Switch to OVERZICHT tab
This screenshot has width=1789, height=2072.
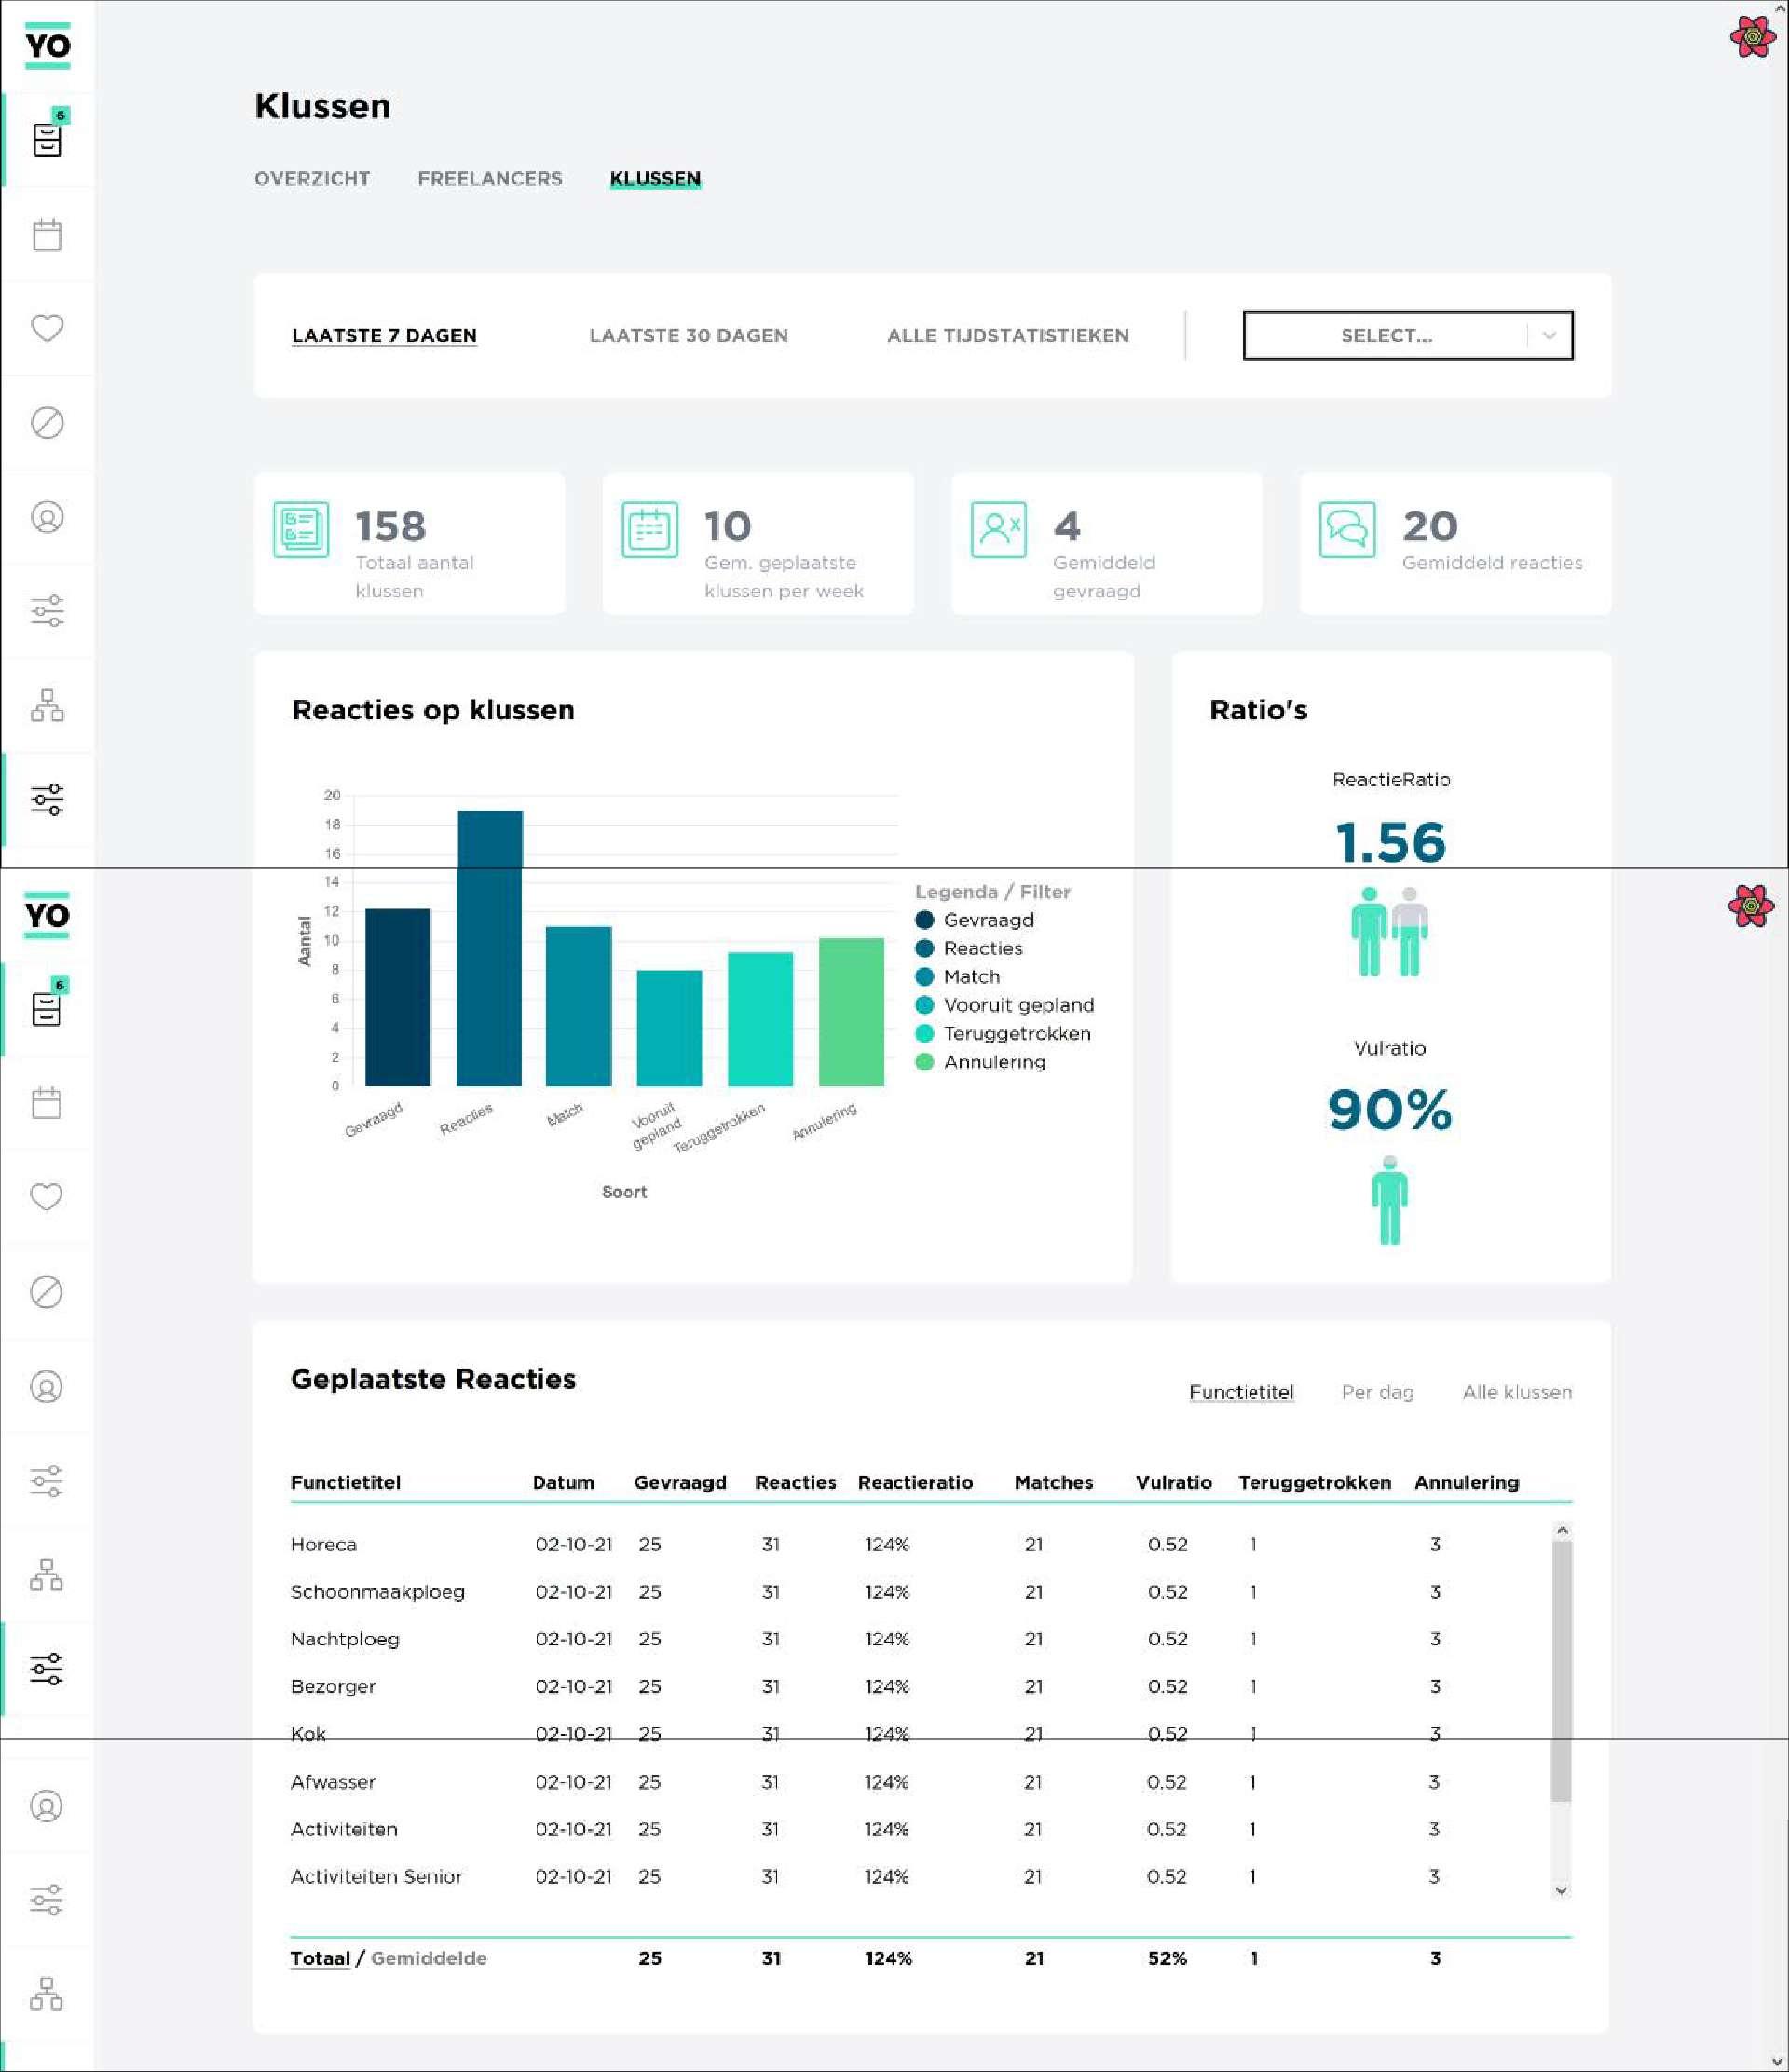point(316,176)
